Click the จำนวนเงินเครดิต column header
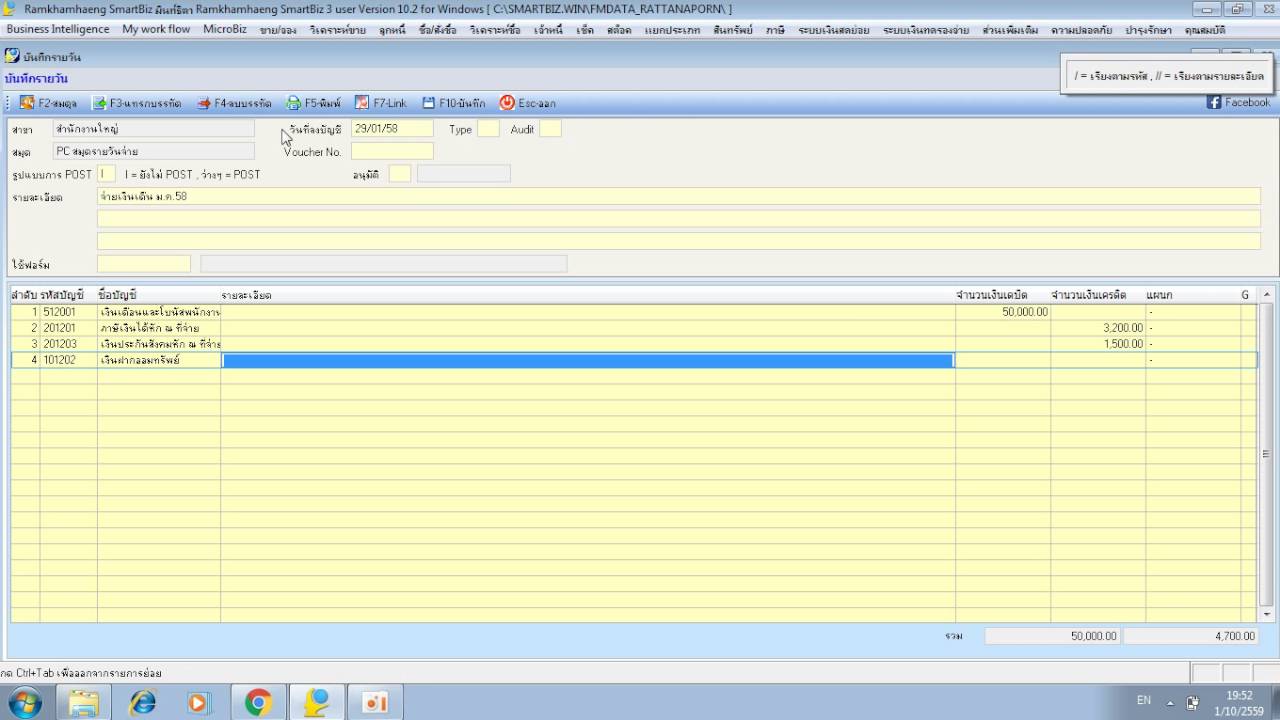This screenshot has height=720, width=1280. (x=1089, y=295)
